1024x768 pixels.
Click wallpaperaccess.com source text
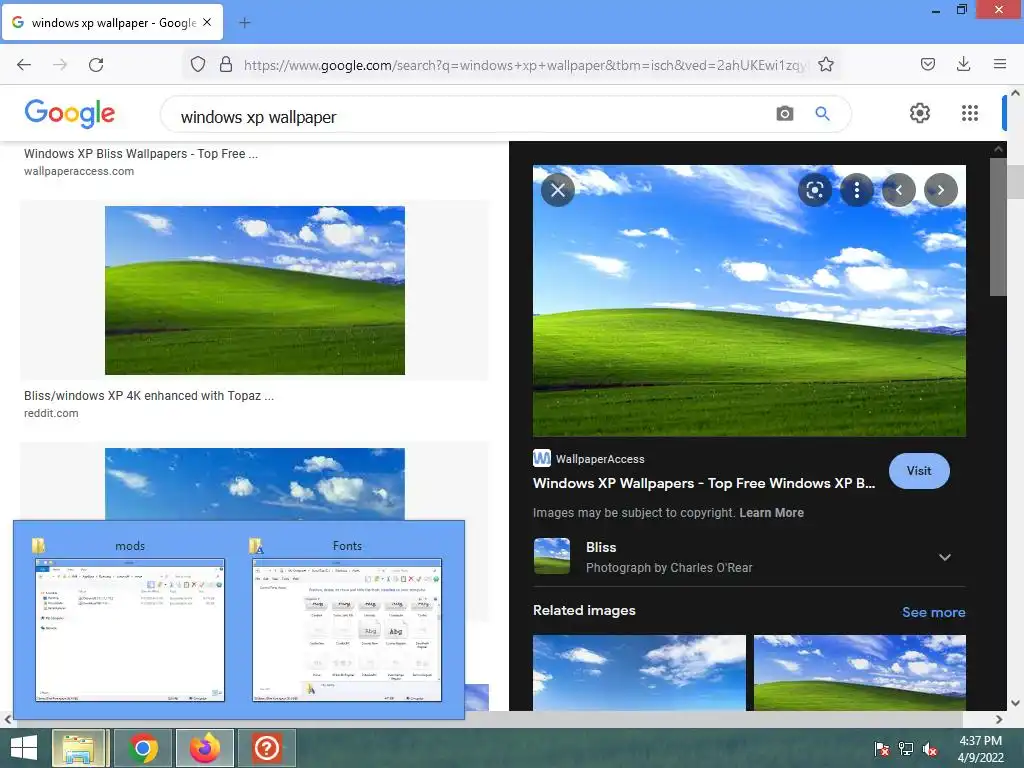pos(79,171)
